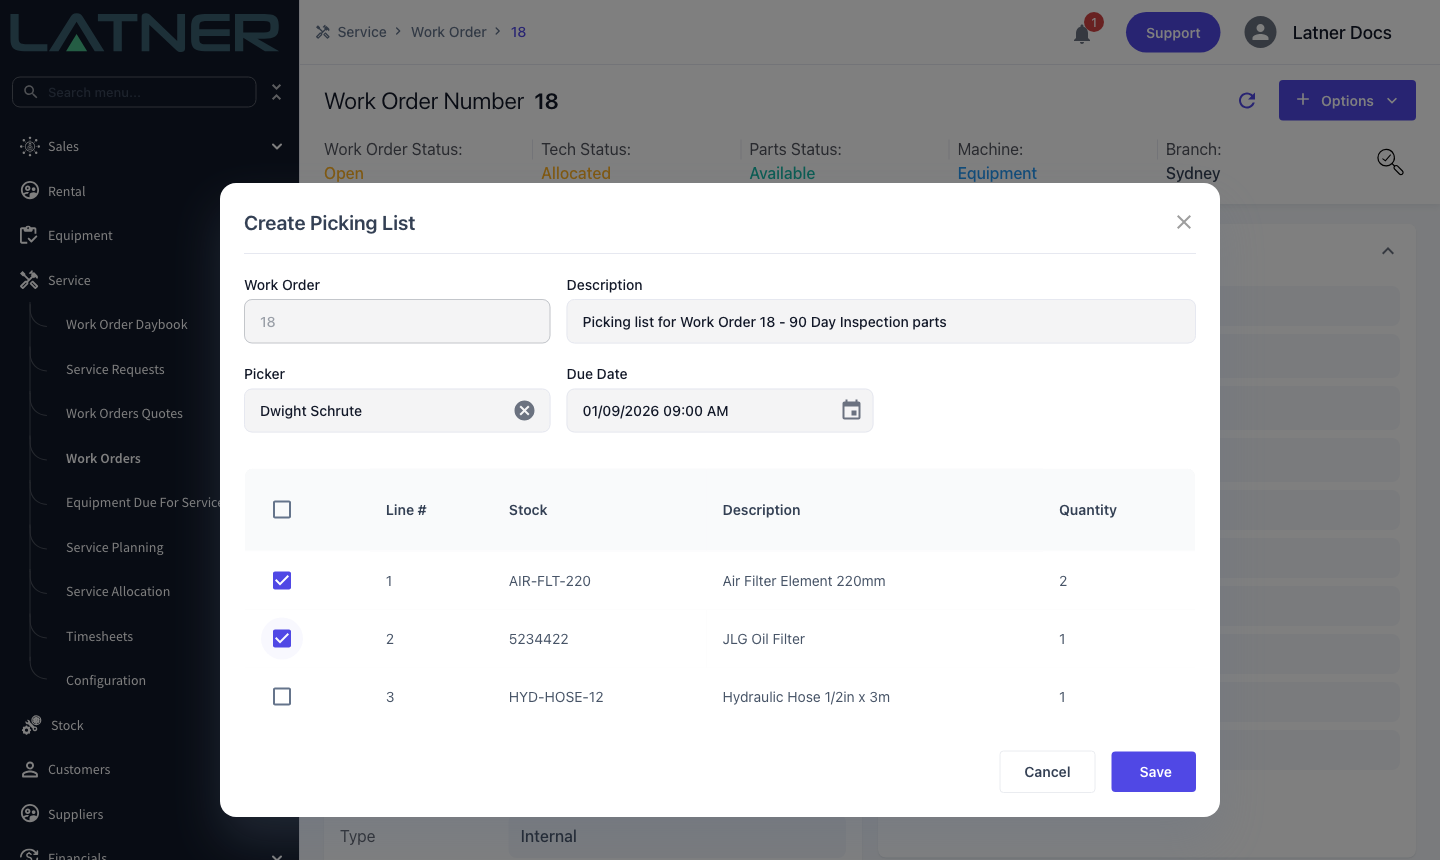1440x860 pixels.
Task: Click the Customers sidebar icon
Action: point(30,769)
